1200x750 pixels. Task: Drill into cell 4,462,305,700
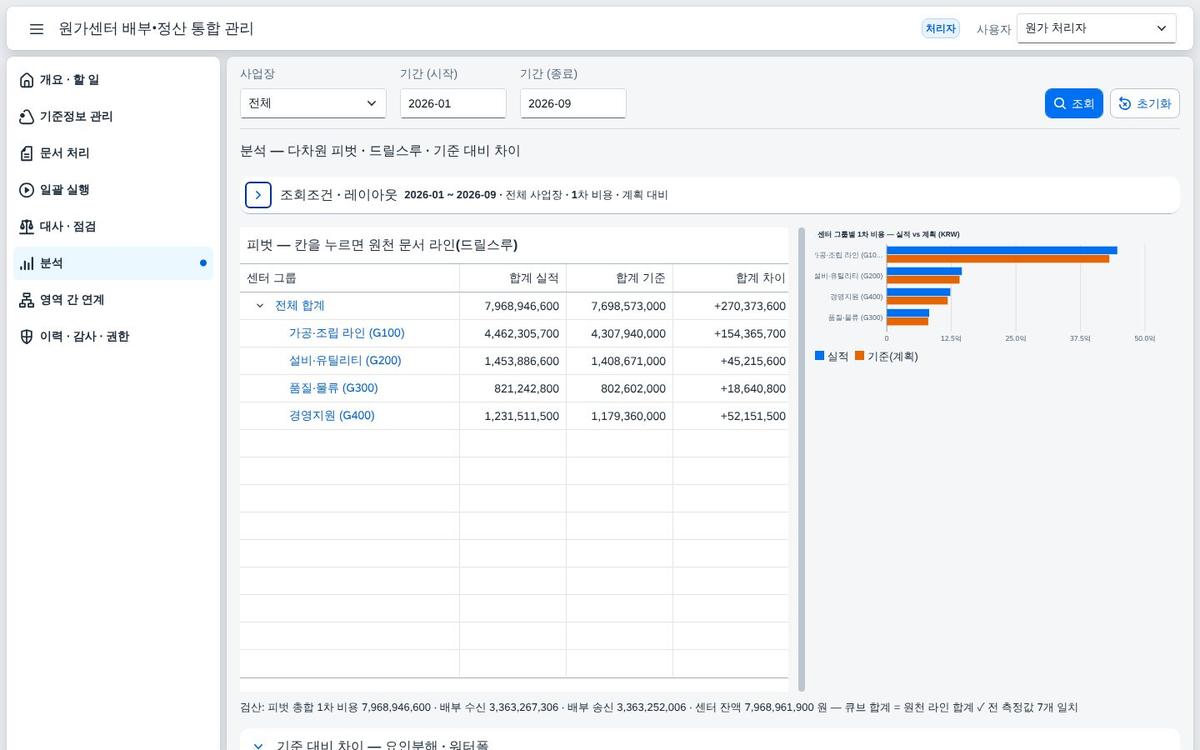coord(513,333)
